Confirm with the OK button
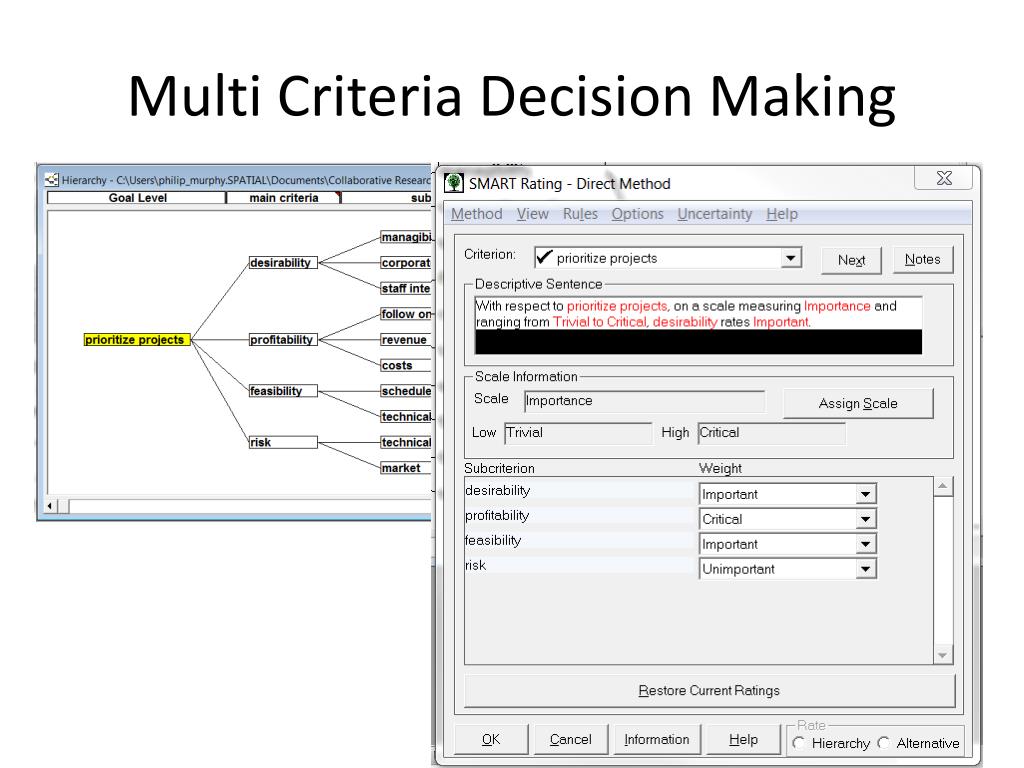 pyautogui.click(x=491, y=739)
